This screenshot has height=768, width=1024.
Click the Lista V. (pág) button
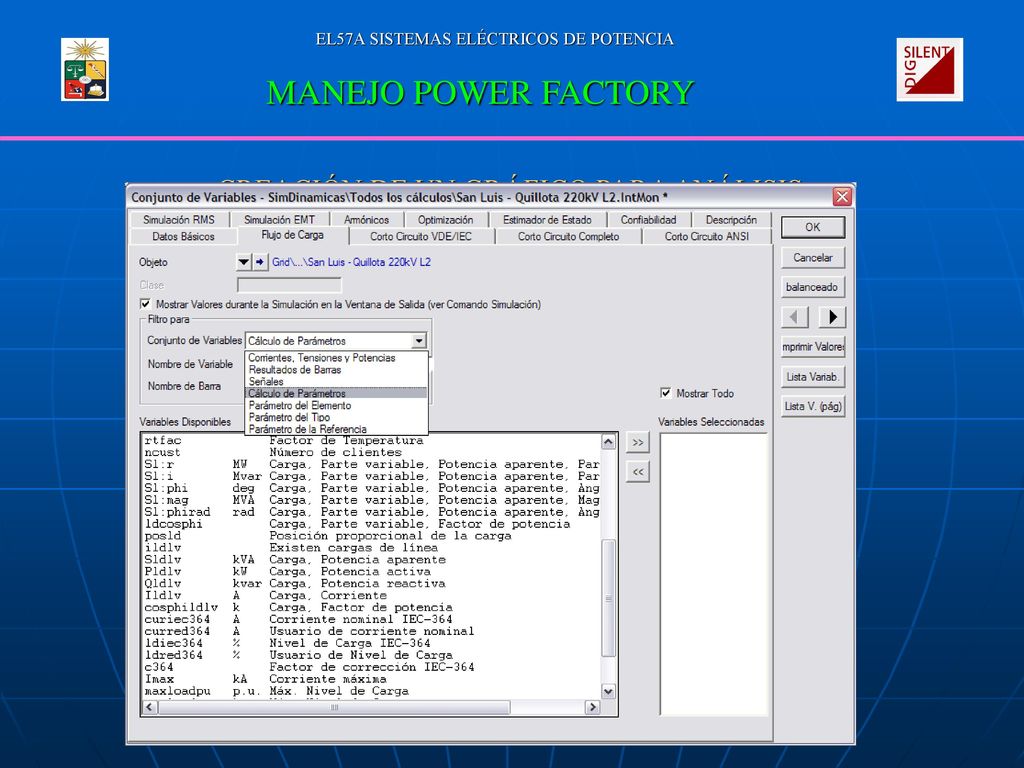click(x=812, y=406)
